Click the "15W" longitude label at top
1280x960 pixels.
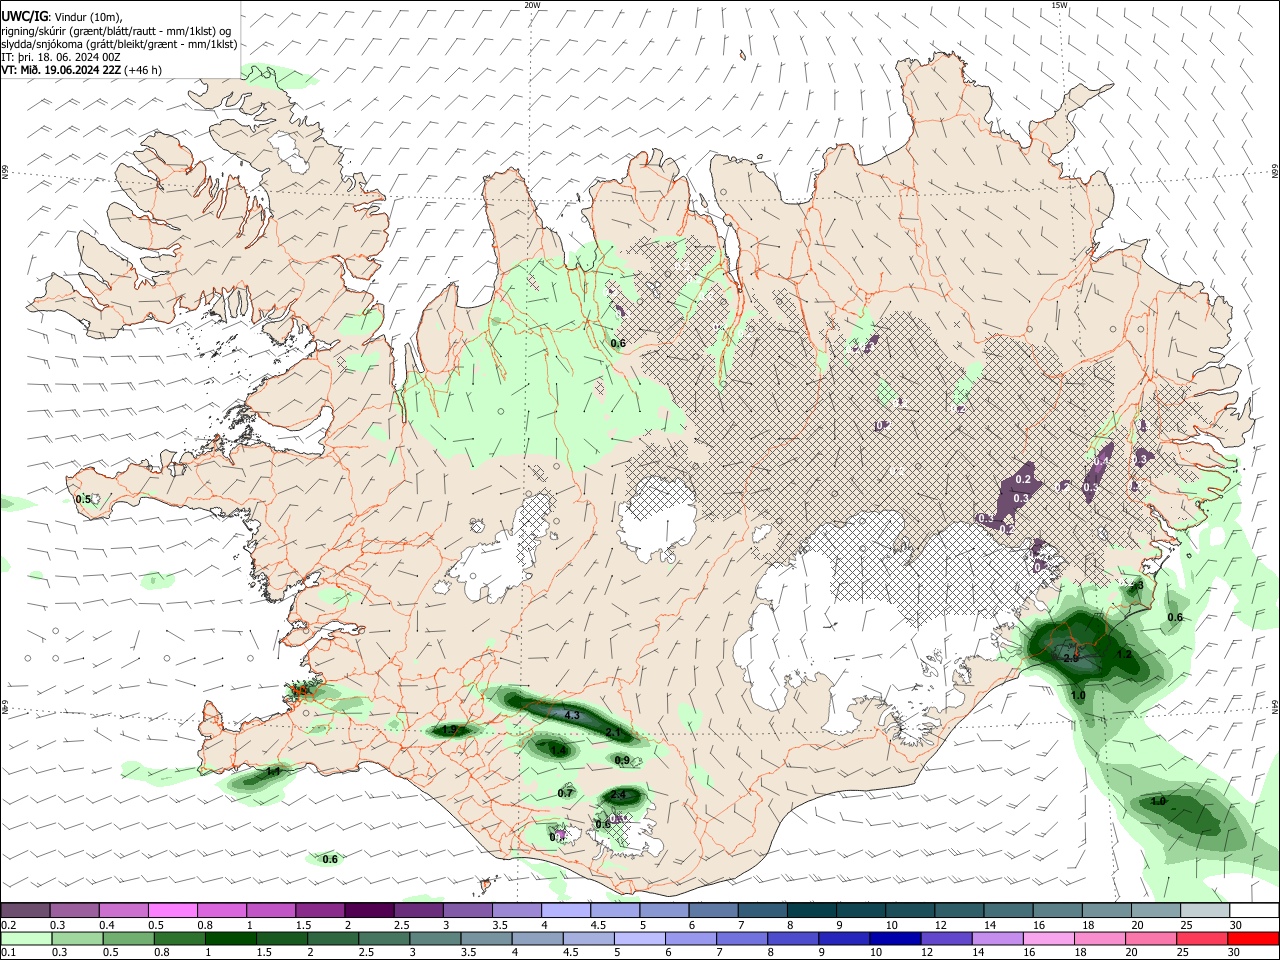click(1059, 5)
